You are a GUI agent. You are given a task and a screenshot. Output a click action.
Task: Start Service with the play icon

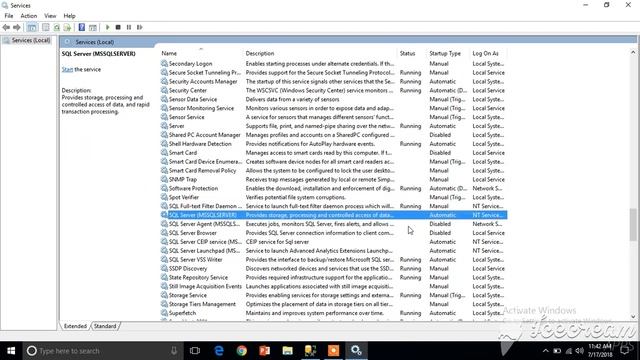108,27
